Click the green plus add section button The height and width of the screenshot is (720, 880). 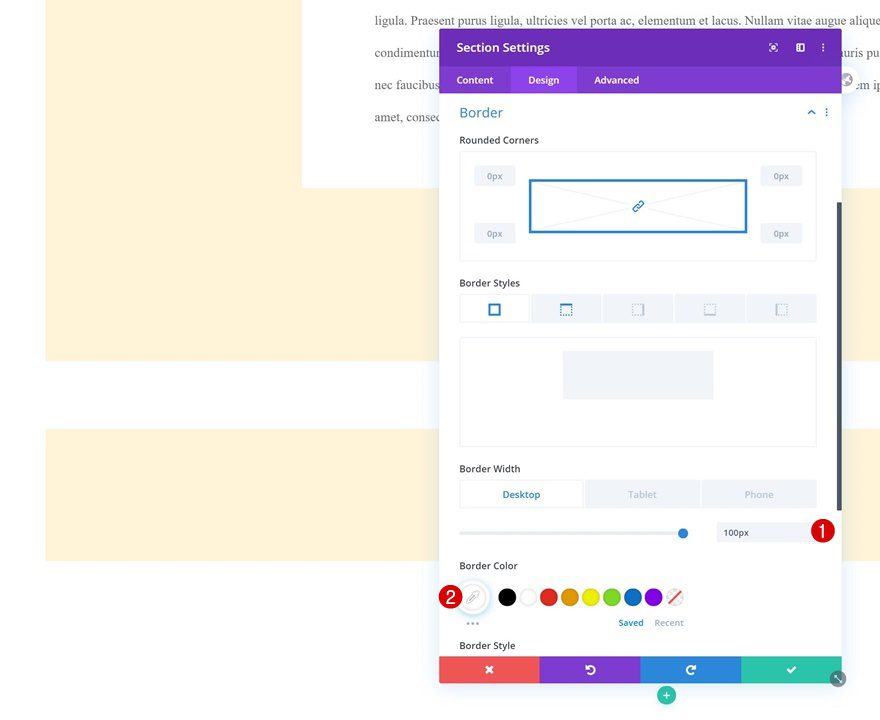666,695
